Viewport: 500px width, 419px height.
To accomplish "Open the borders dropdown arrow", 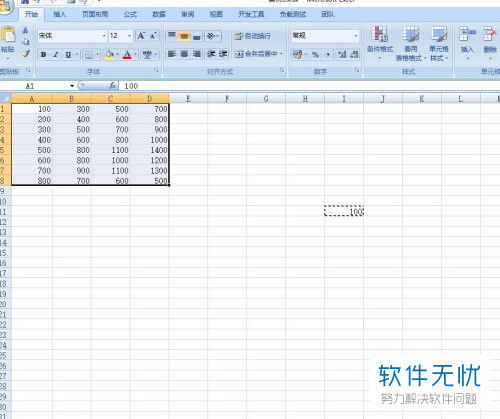I will click(x=98, y=55).
